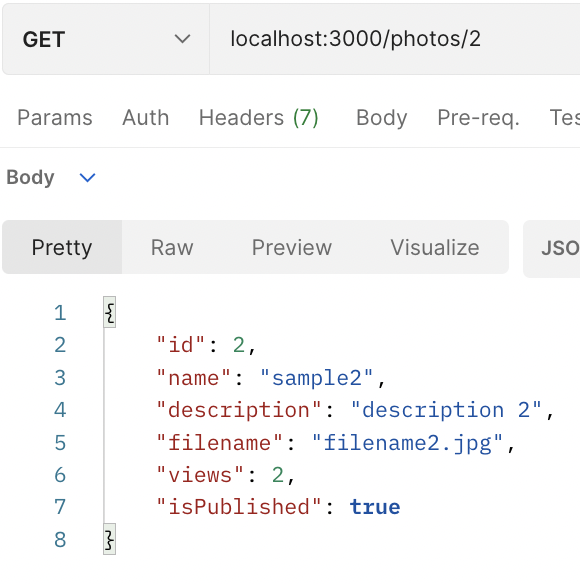
Task: Click the "filename2.jpg" string value
Action: tap(407, 443)
